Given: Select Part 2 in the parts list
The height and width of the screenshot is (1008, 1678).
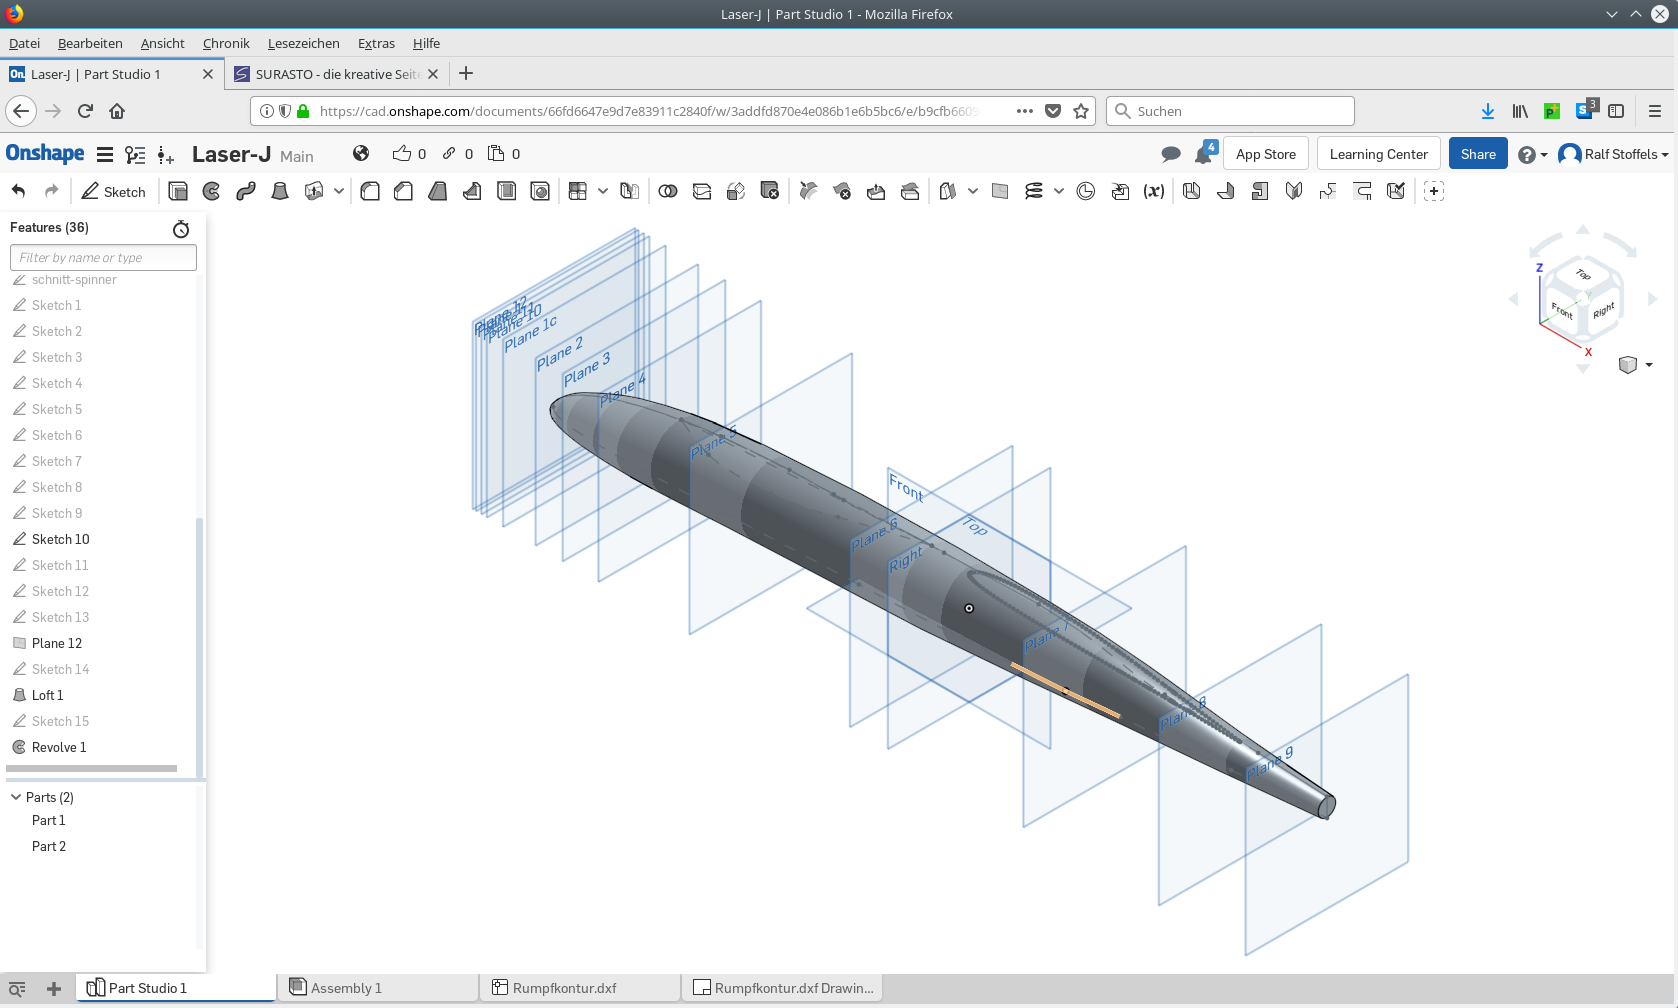Looking at the screenshot, I should (49, 846).
